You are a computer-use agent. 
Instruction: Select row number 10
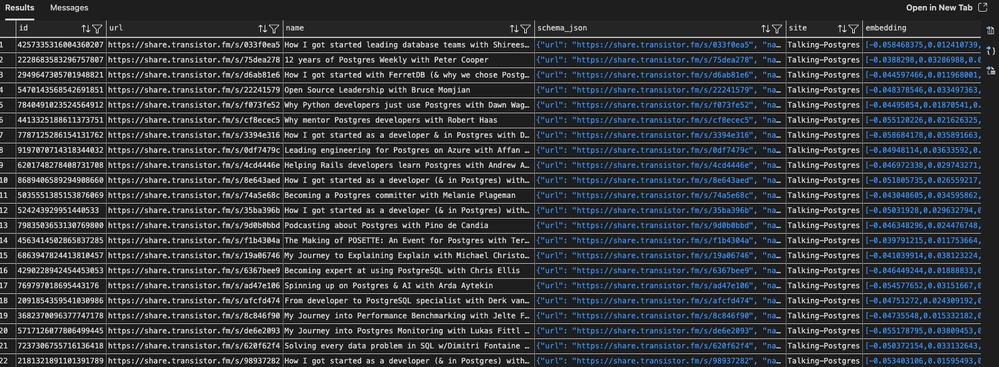click(7, 181)
